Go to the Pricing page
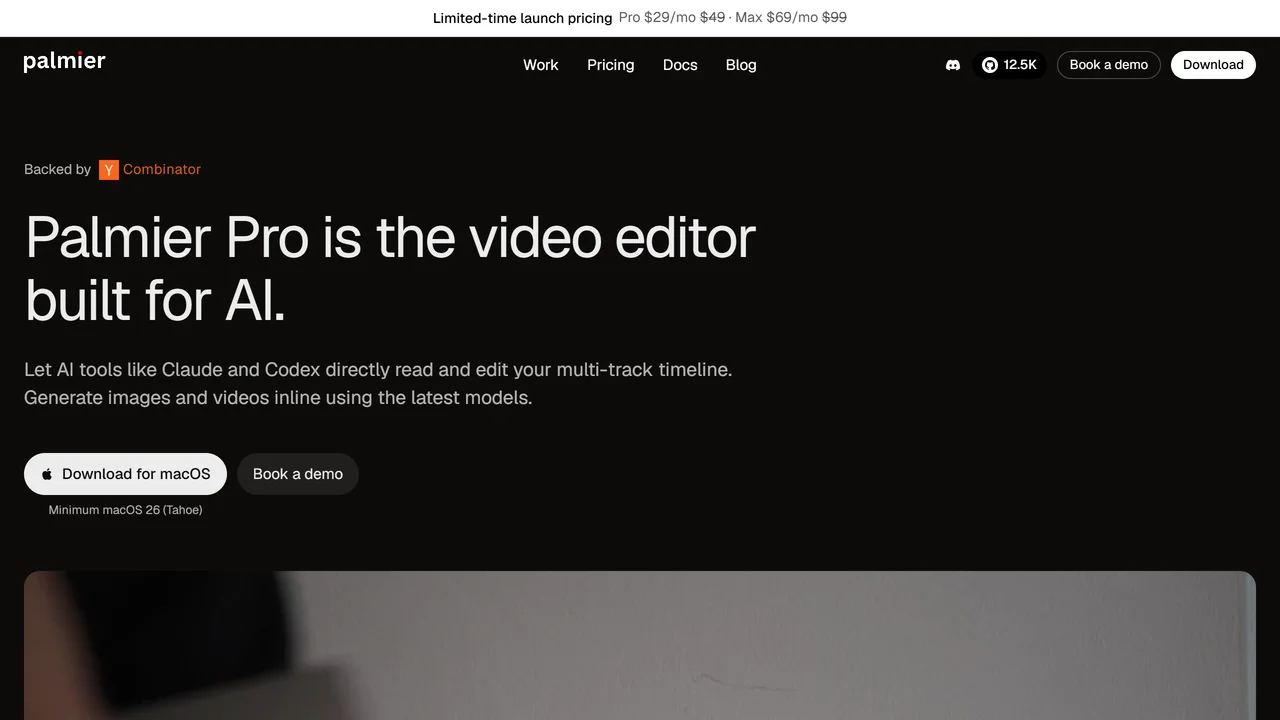 (x=611, y=65)
